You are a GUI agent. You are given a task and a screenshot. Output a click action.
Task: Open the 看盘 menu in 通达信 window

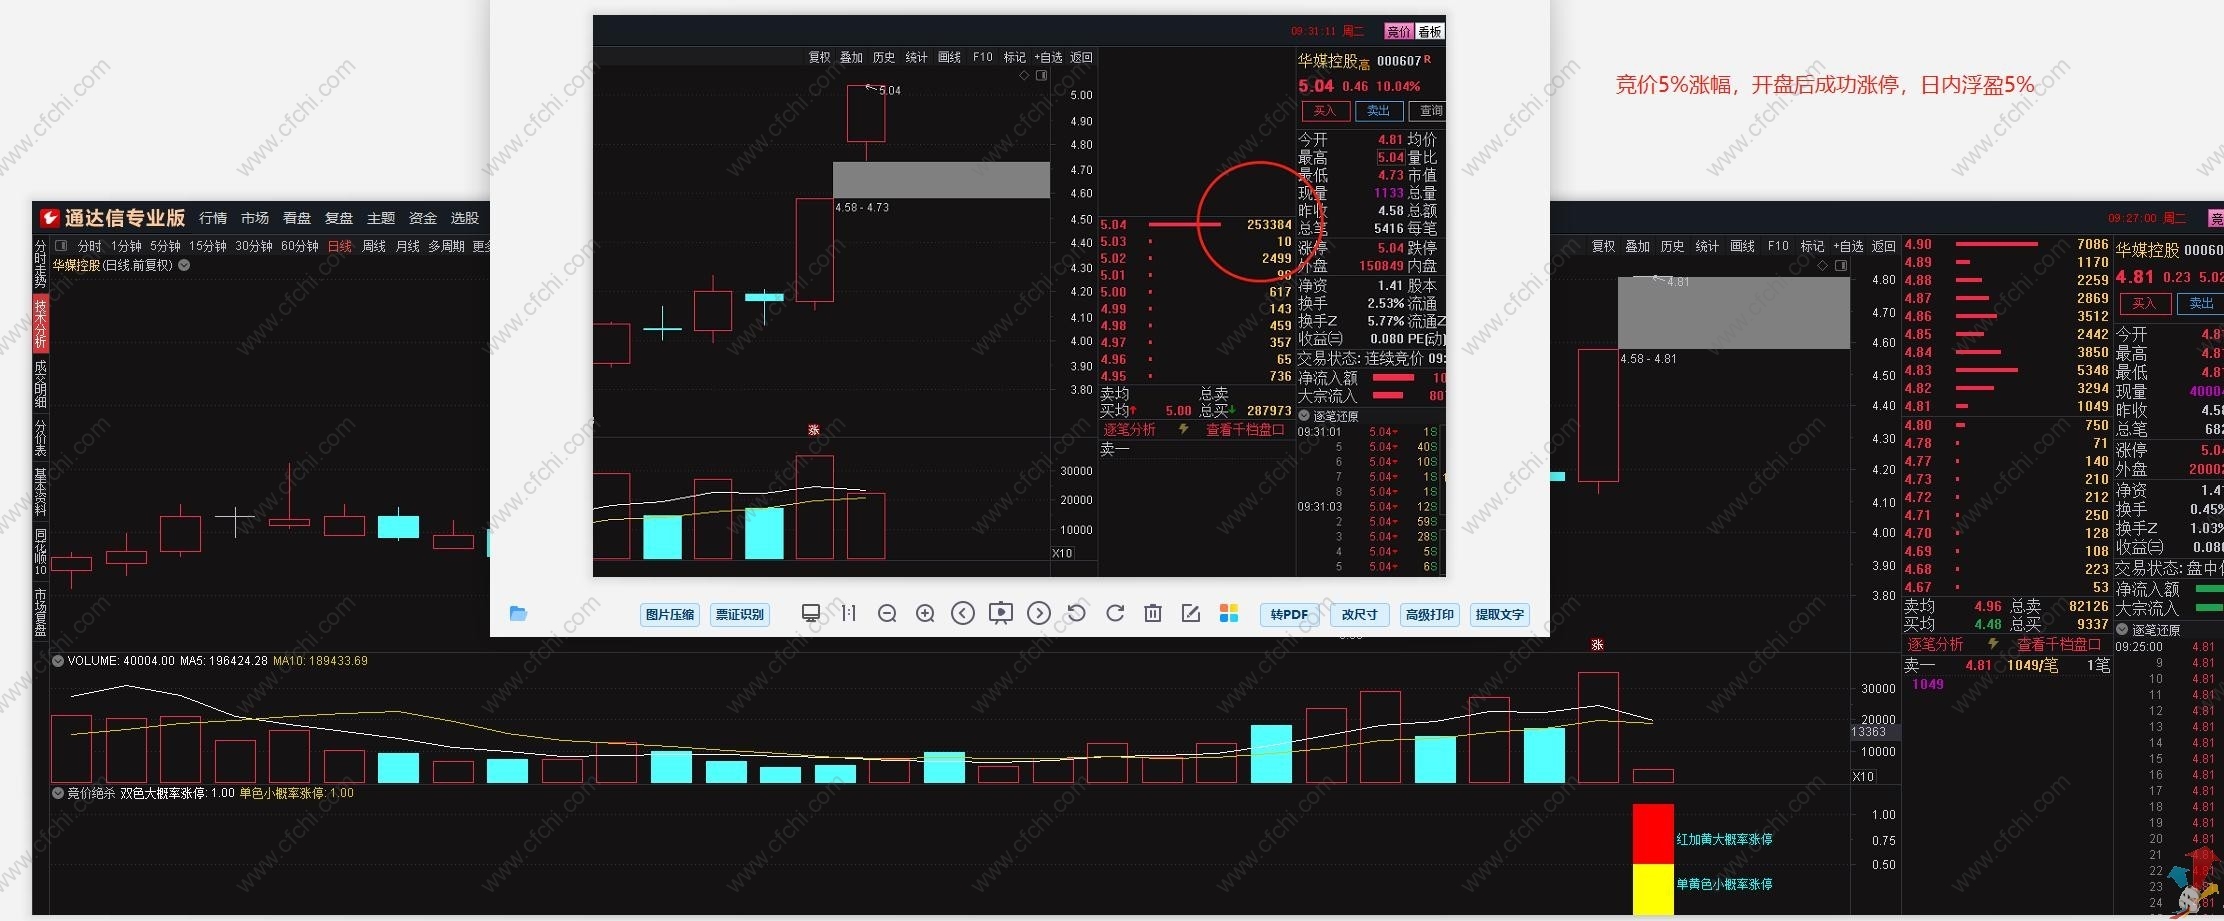pos(297,218)
